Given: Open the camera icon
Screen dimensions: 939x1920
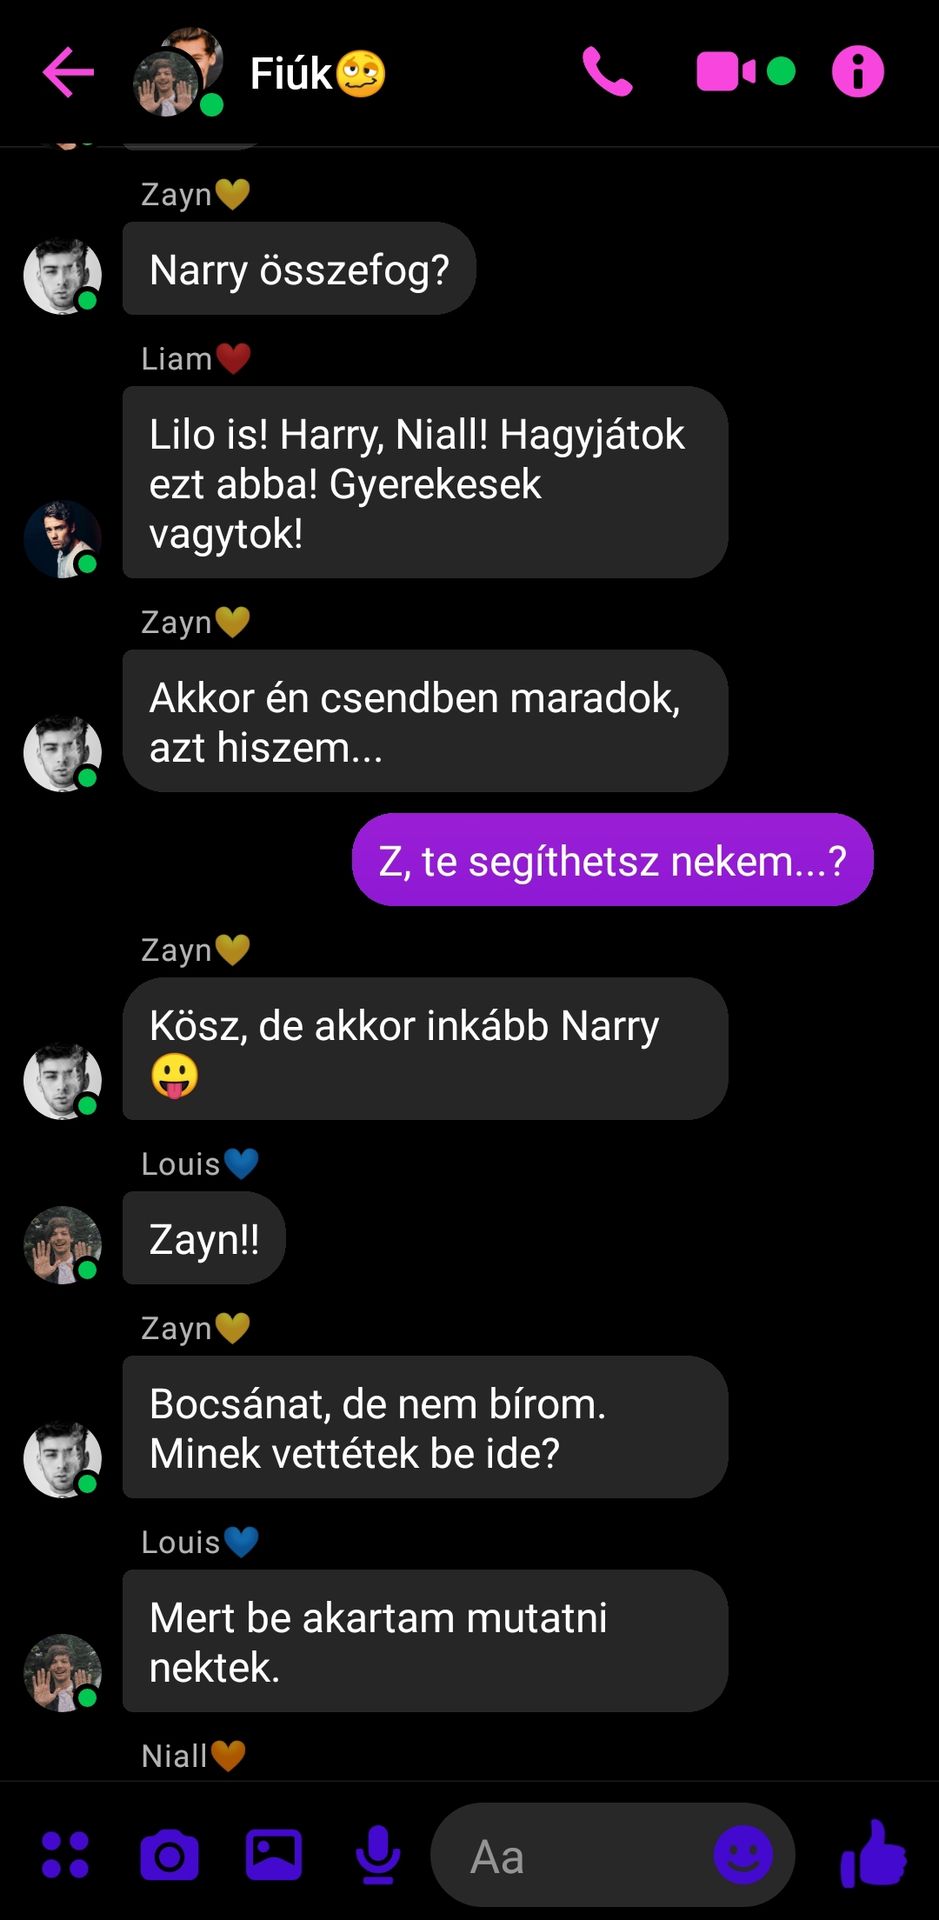Looking at the screenshot, I should click(x=169, y=1856).
